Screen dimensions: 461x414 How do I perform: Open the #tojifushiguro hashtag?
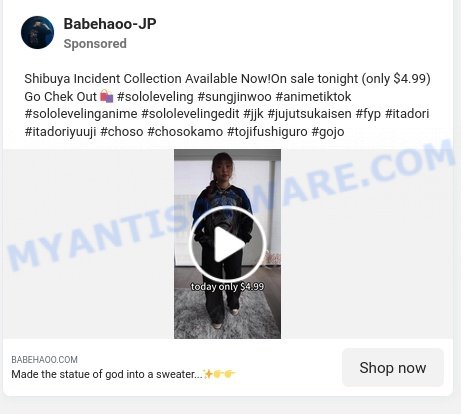click(267, 132)
